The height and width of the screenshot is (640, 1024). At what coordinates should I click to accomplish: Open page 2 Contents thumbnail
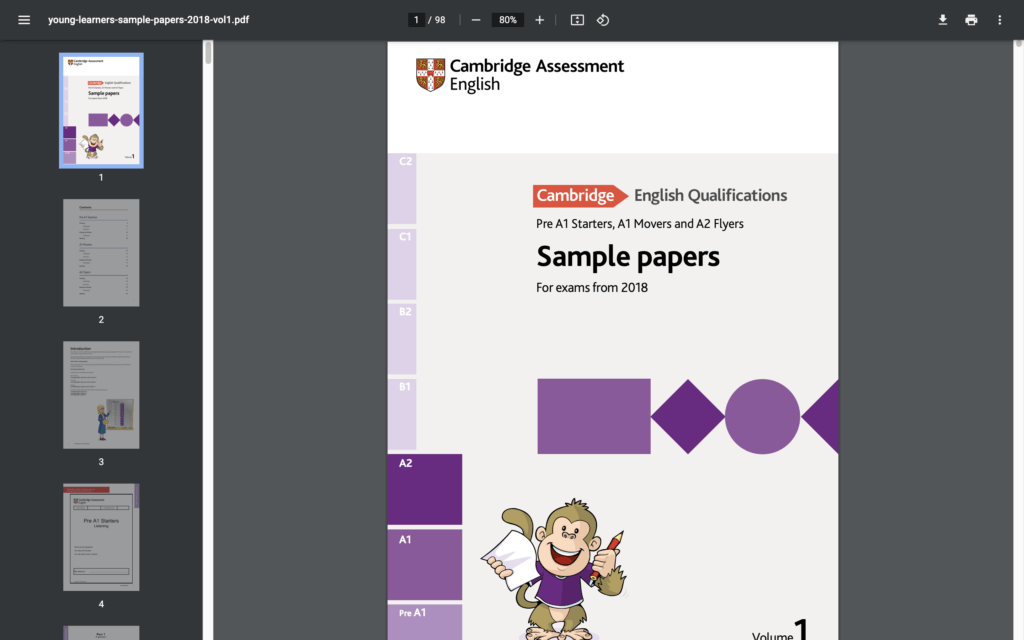coord(101,253)
